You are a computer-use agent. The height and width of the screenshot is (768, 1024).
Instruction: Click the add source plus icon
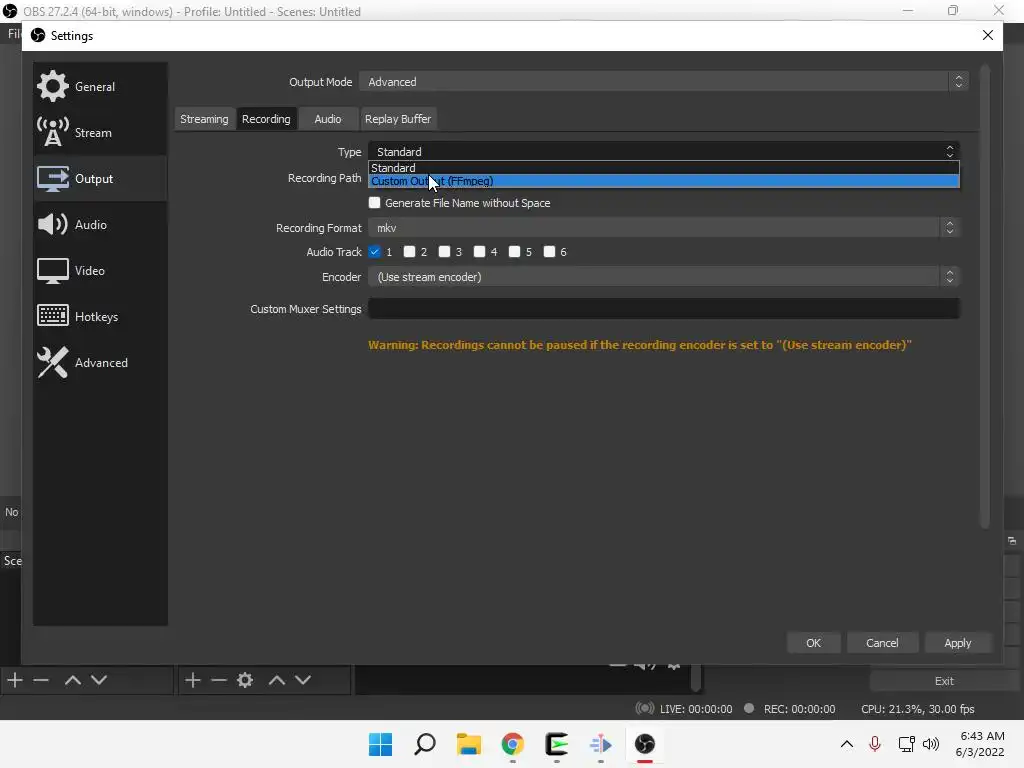[193, 680]
